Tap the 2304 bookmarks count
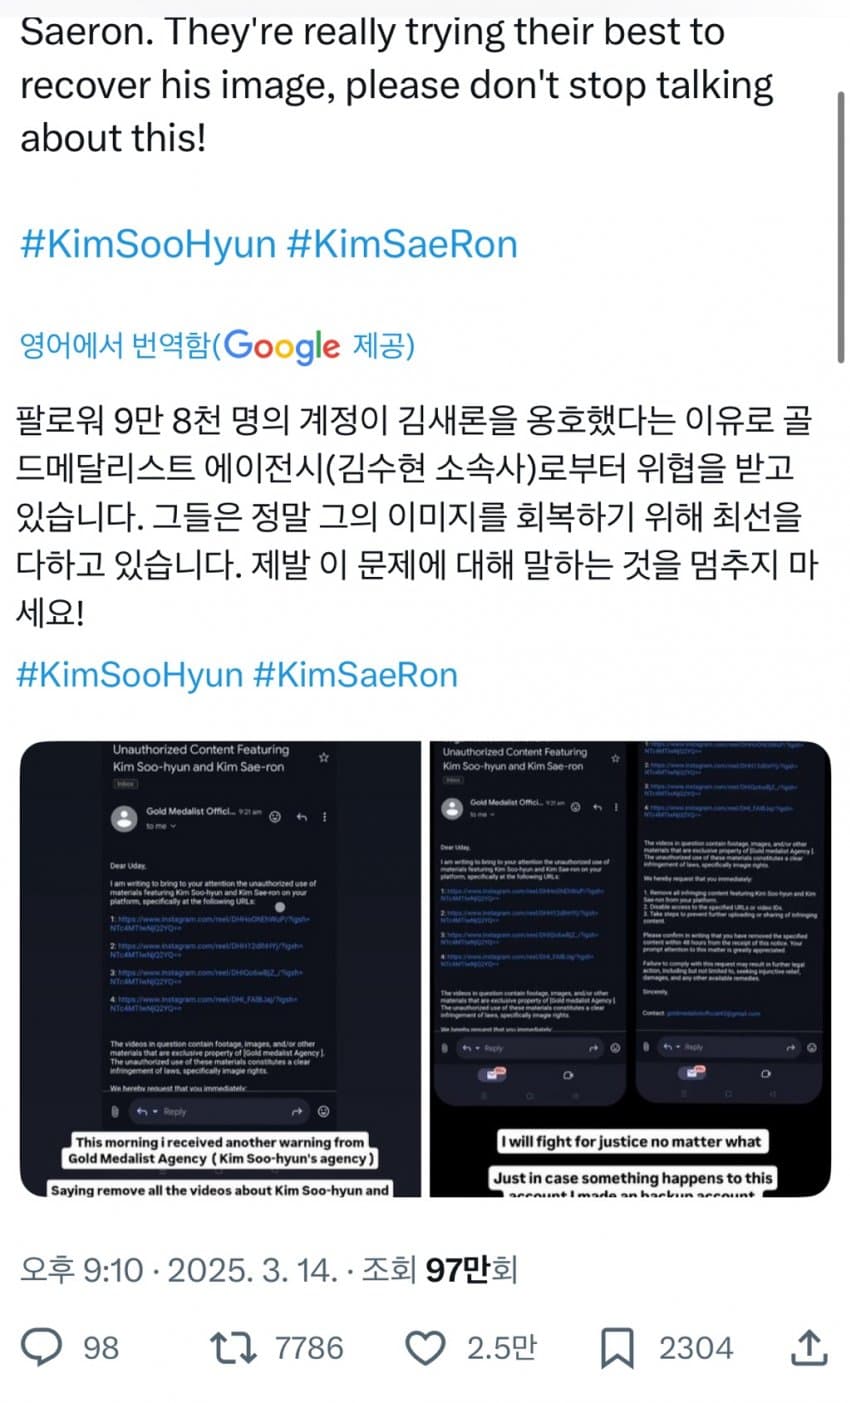 pos(695,1348)
